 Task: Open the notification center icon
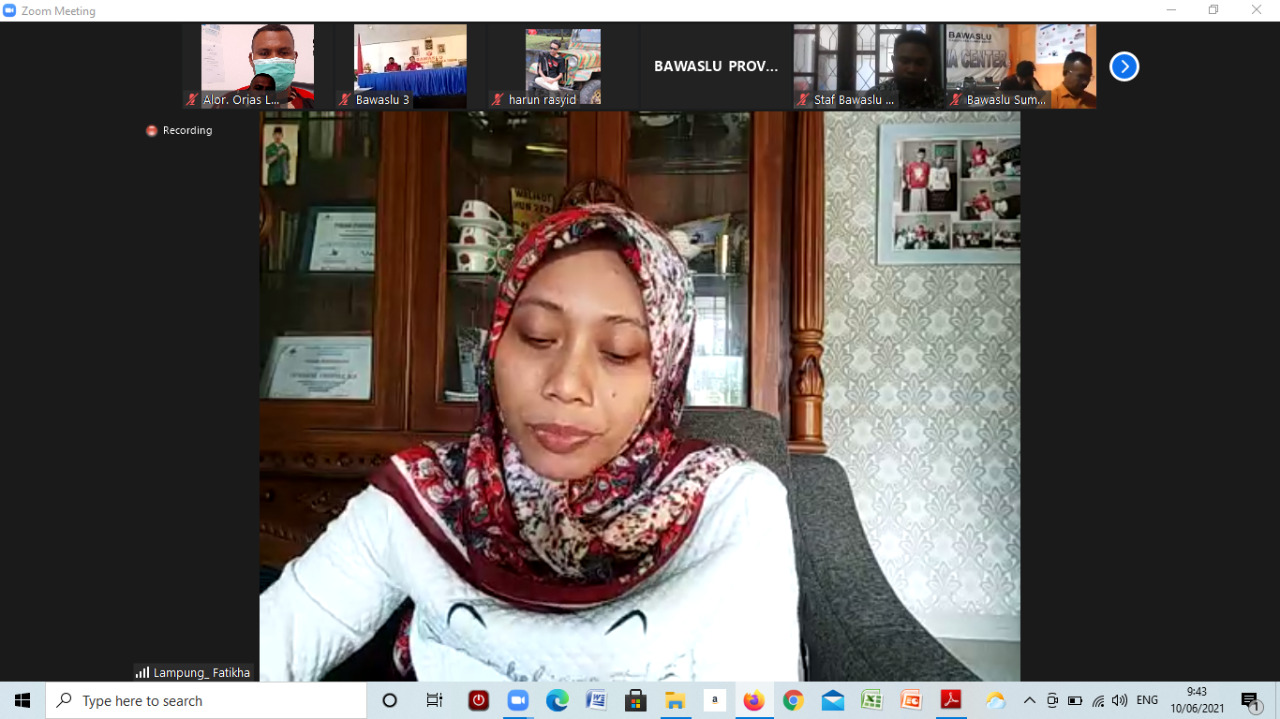click(x=1251, y=701)
